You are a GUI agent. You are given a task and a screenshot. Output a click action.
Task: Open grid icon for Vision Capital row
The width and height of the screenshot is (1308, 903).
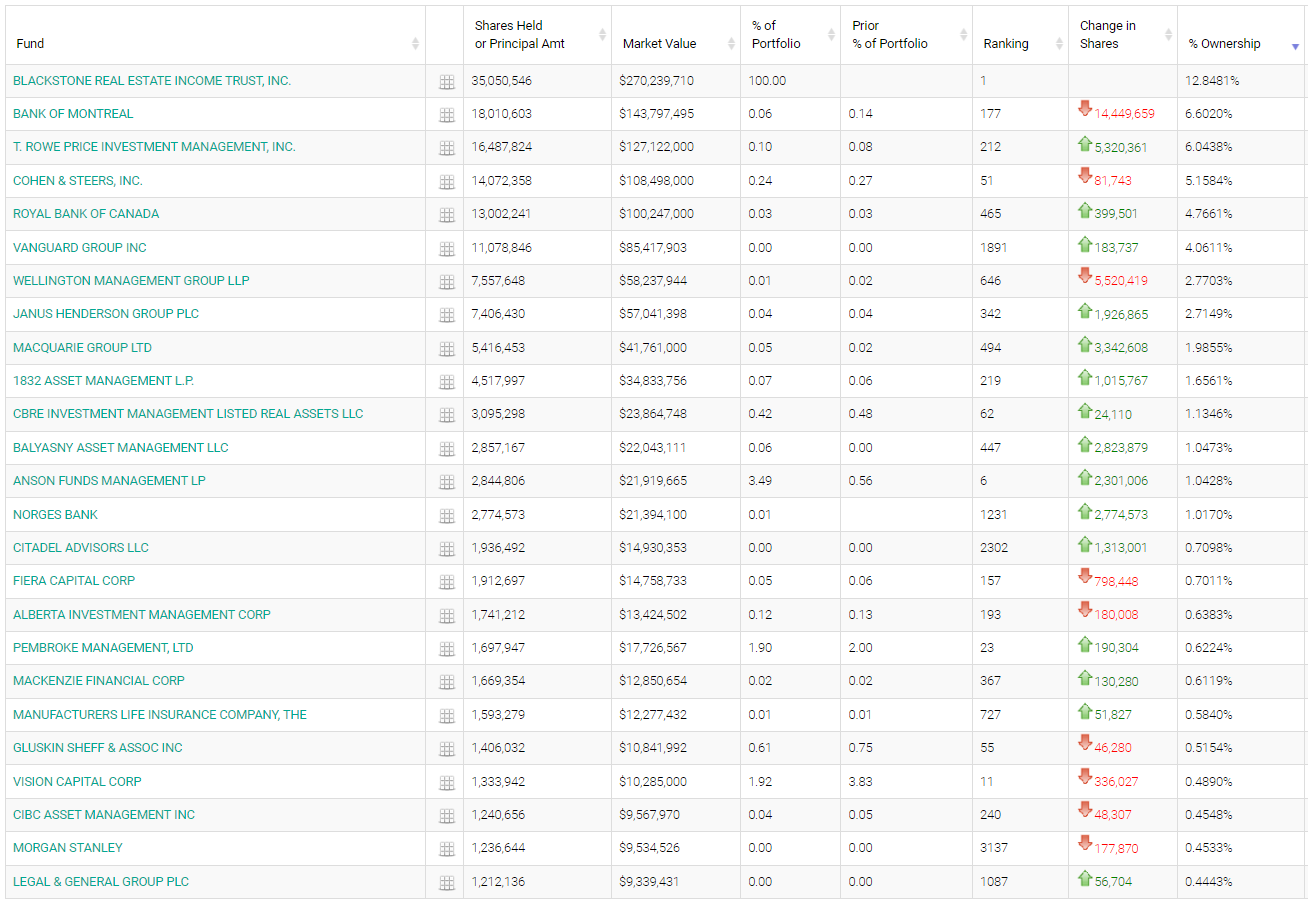[x=447, y=783]
